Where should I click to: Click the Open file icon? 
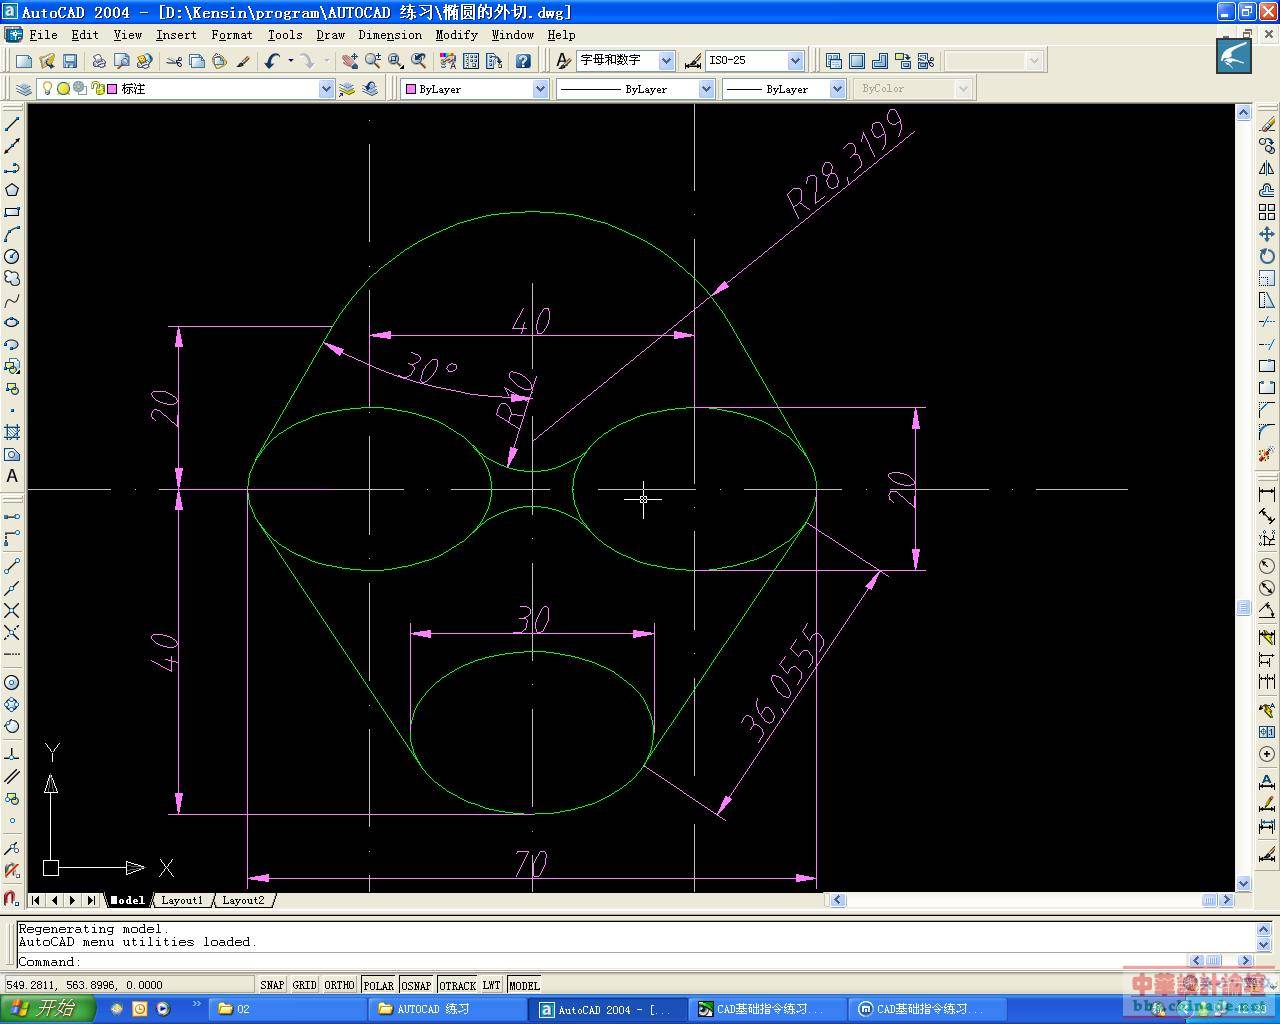click(x=47, y=61)
